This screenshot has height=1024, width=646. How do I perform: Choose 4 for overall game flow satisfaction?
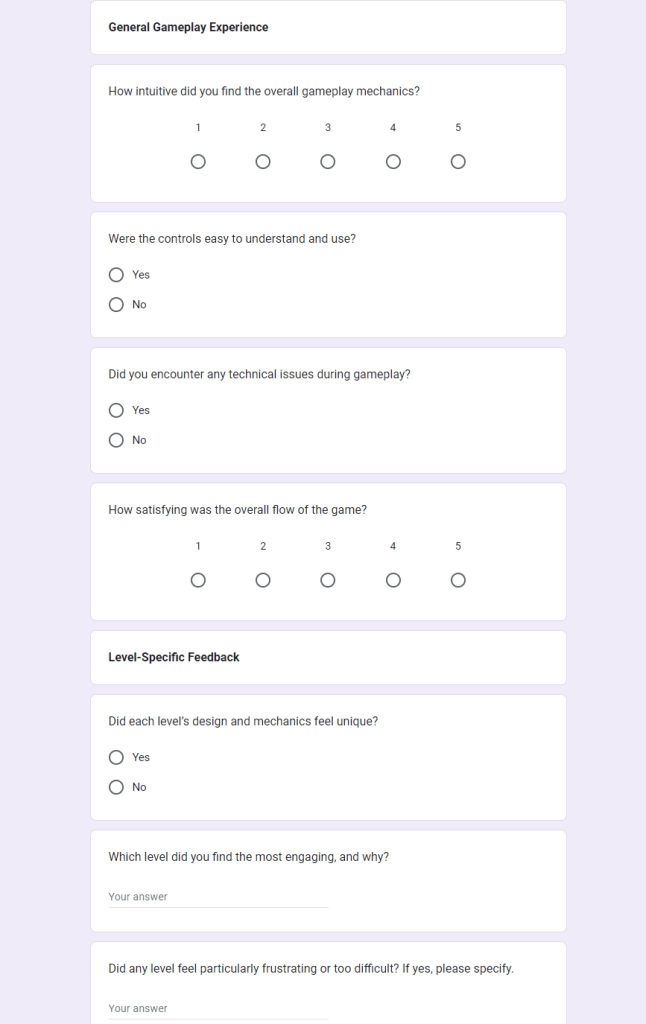[x=393, y=580]
